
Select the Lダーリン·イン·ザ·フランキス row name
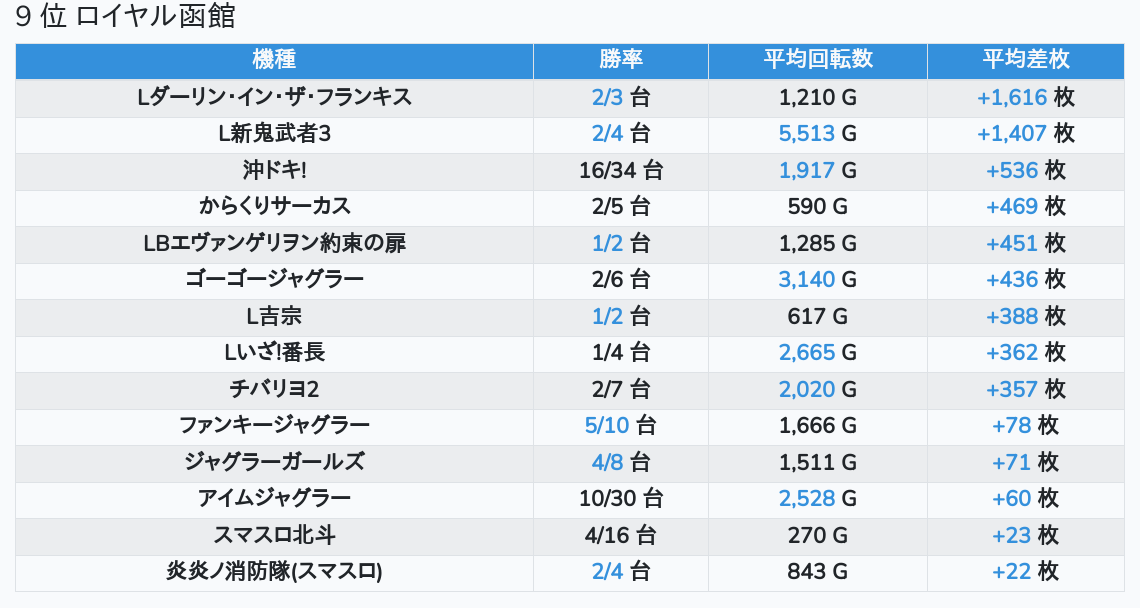click(x=274, y=97)
